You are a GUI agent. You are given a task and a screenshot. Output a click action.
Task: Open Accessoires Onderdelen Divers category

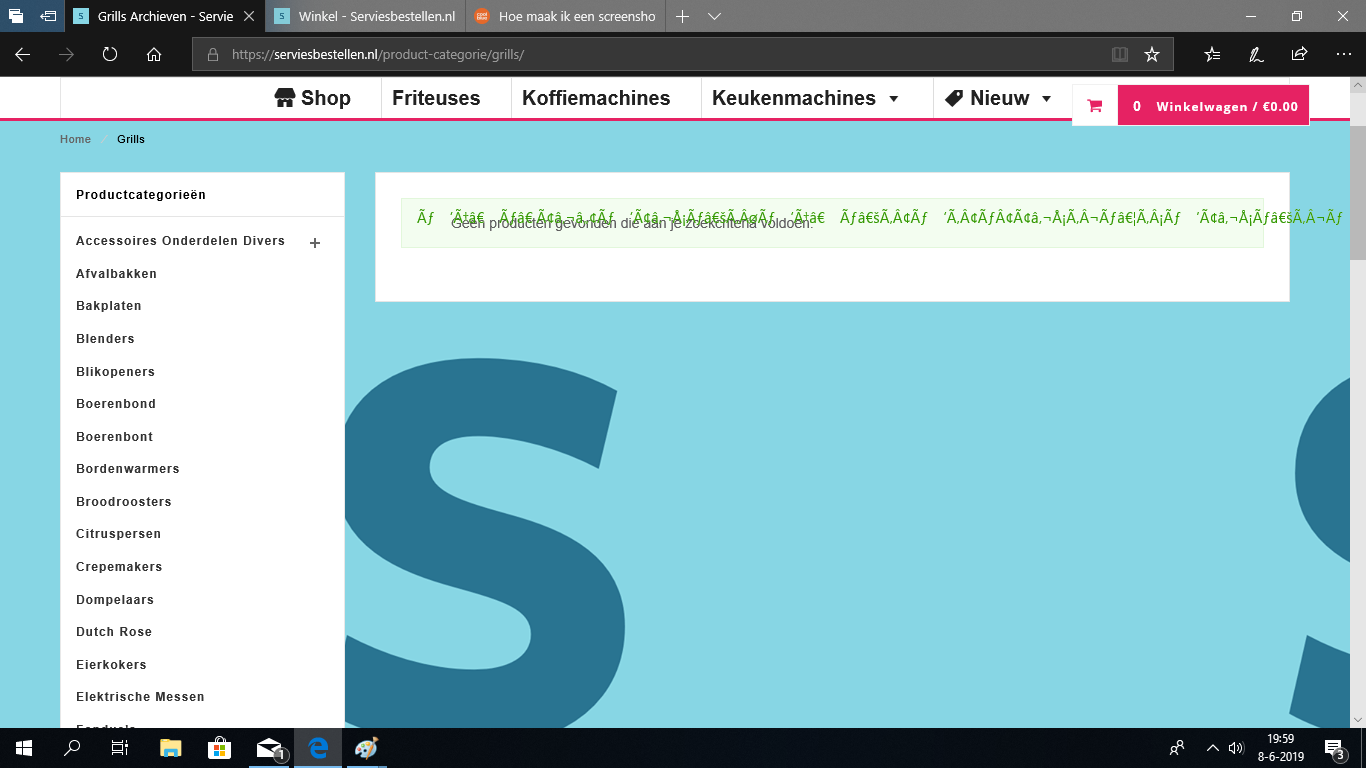(x=180, y=241)
